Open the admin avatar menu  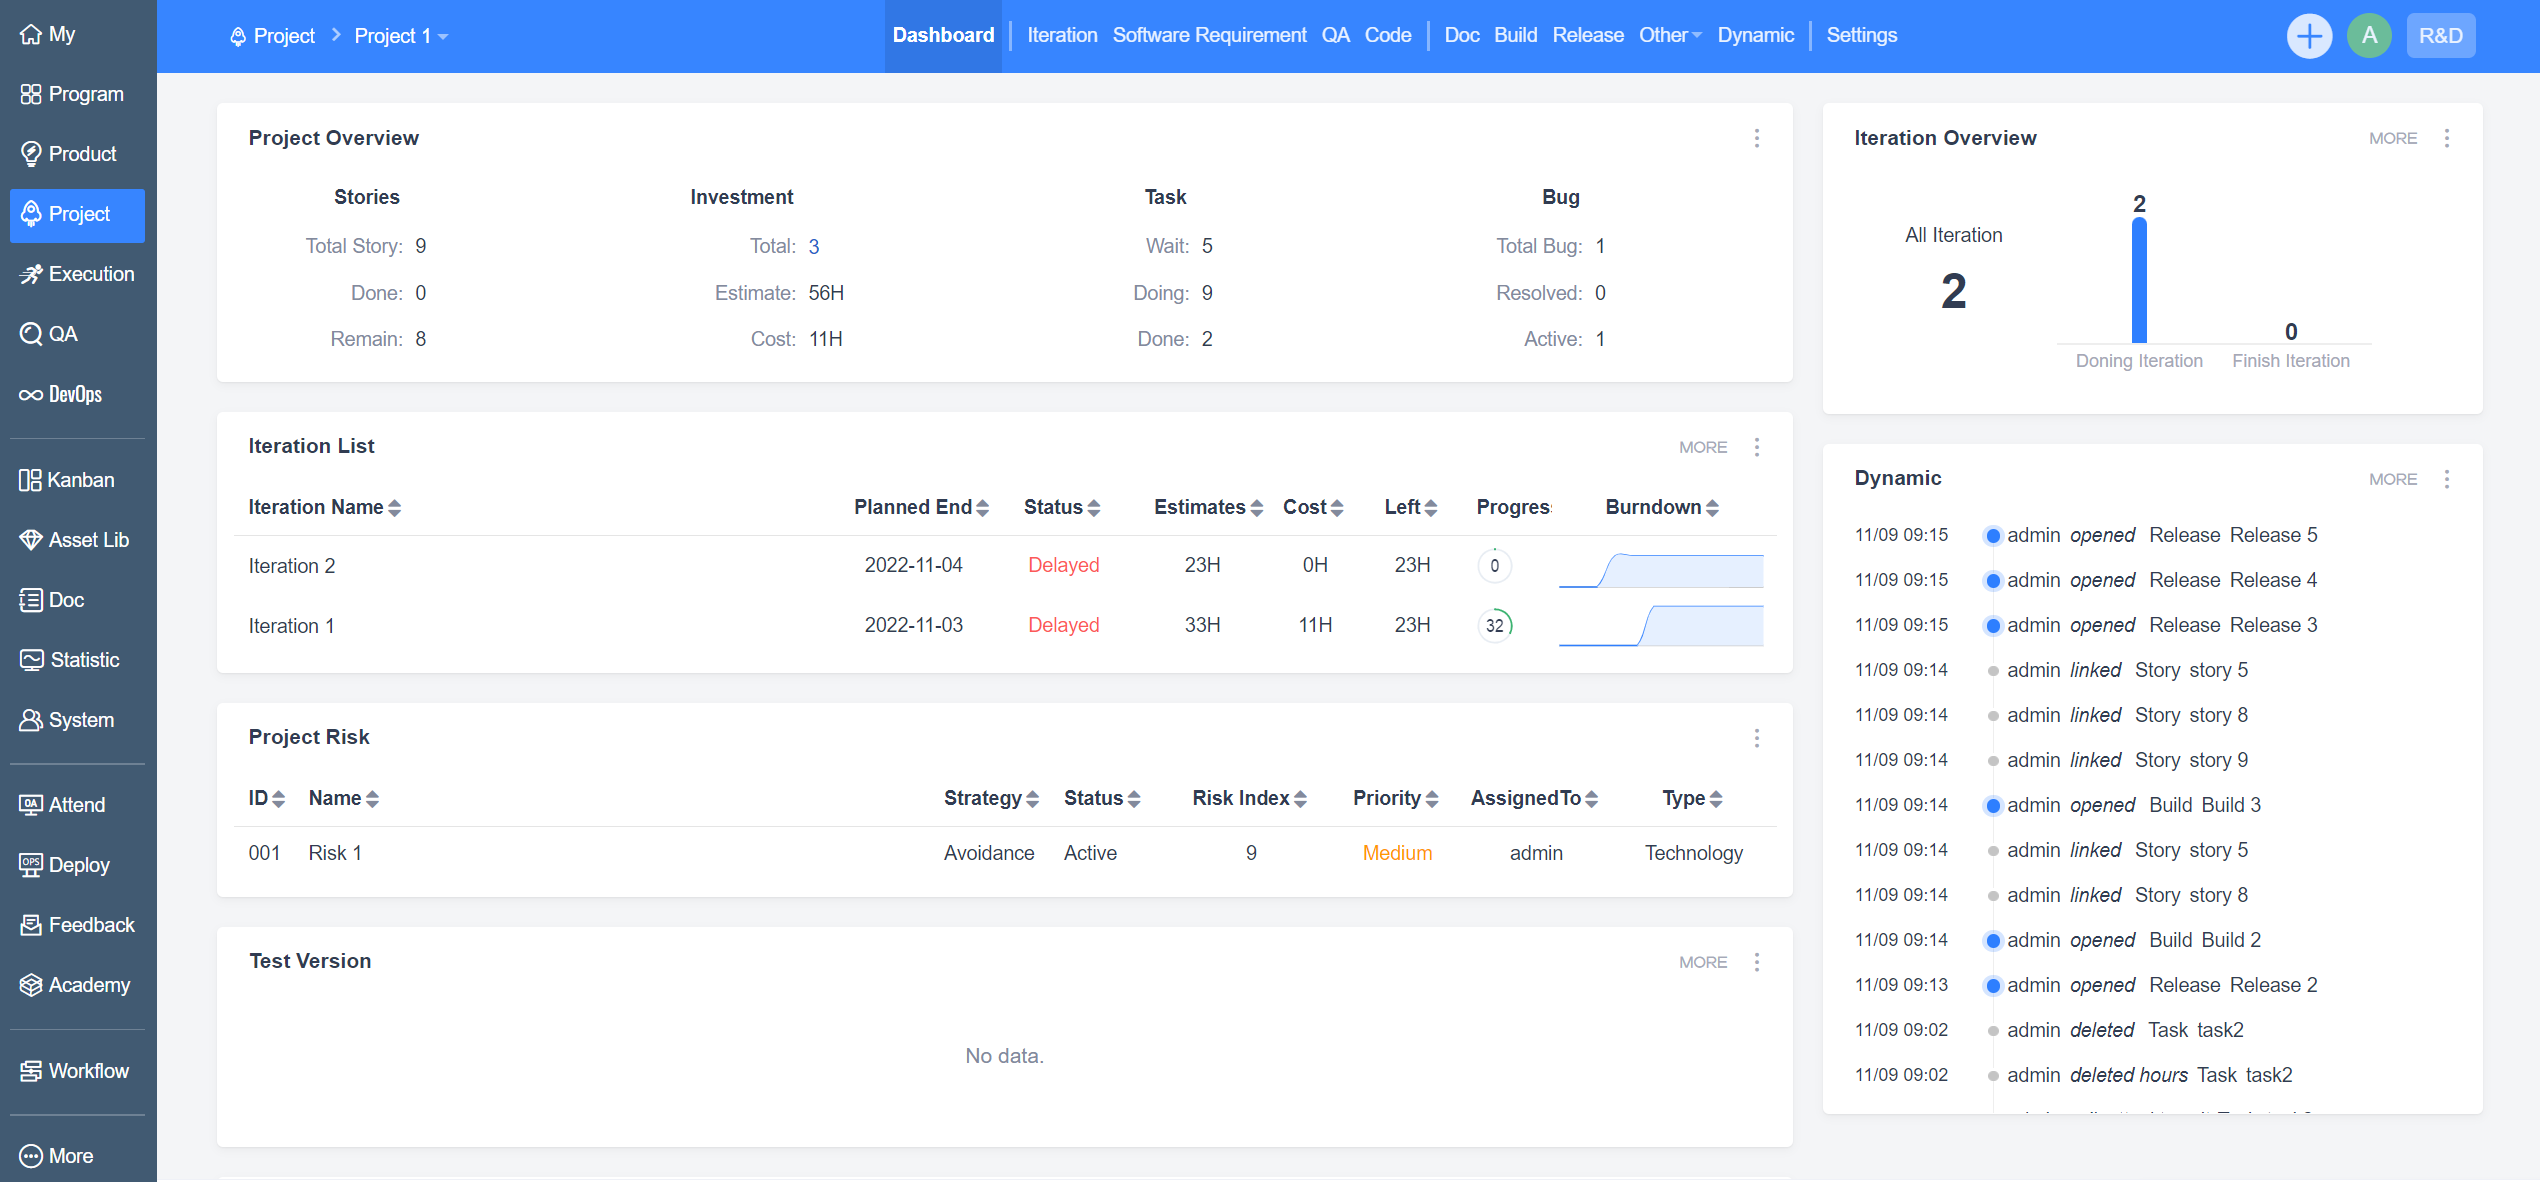(x=2368, y=36)
